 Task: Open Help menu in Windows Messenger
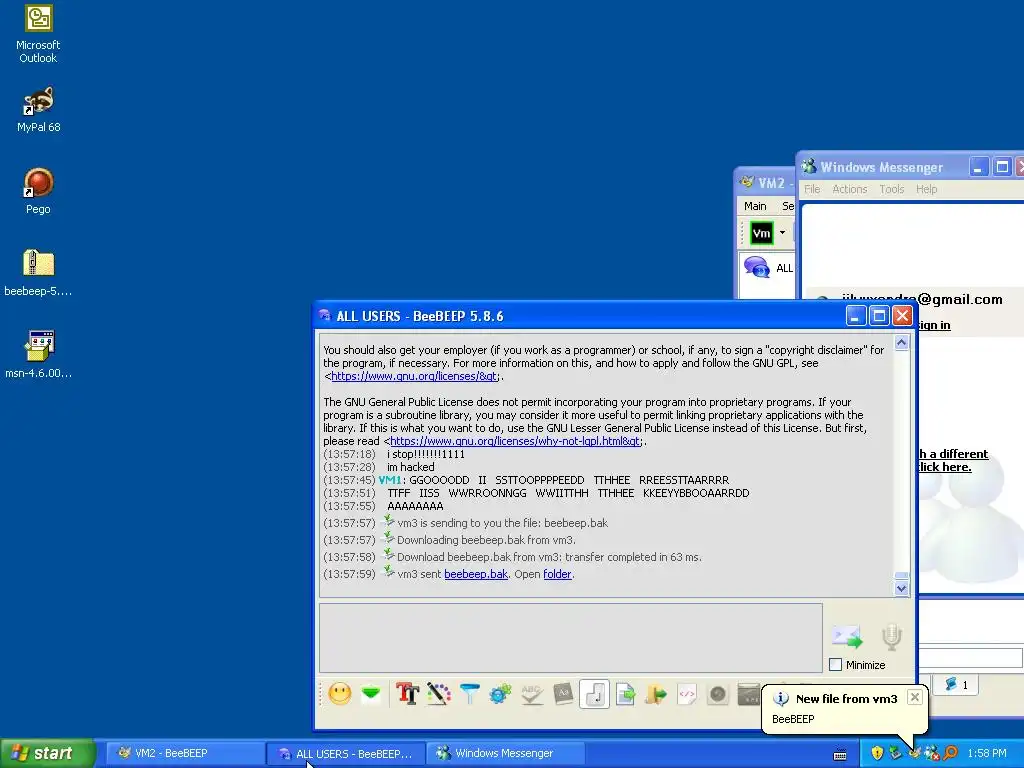point(926,189)
